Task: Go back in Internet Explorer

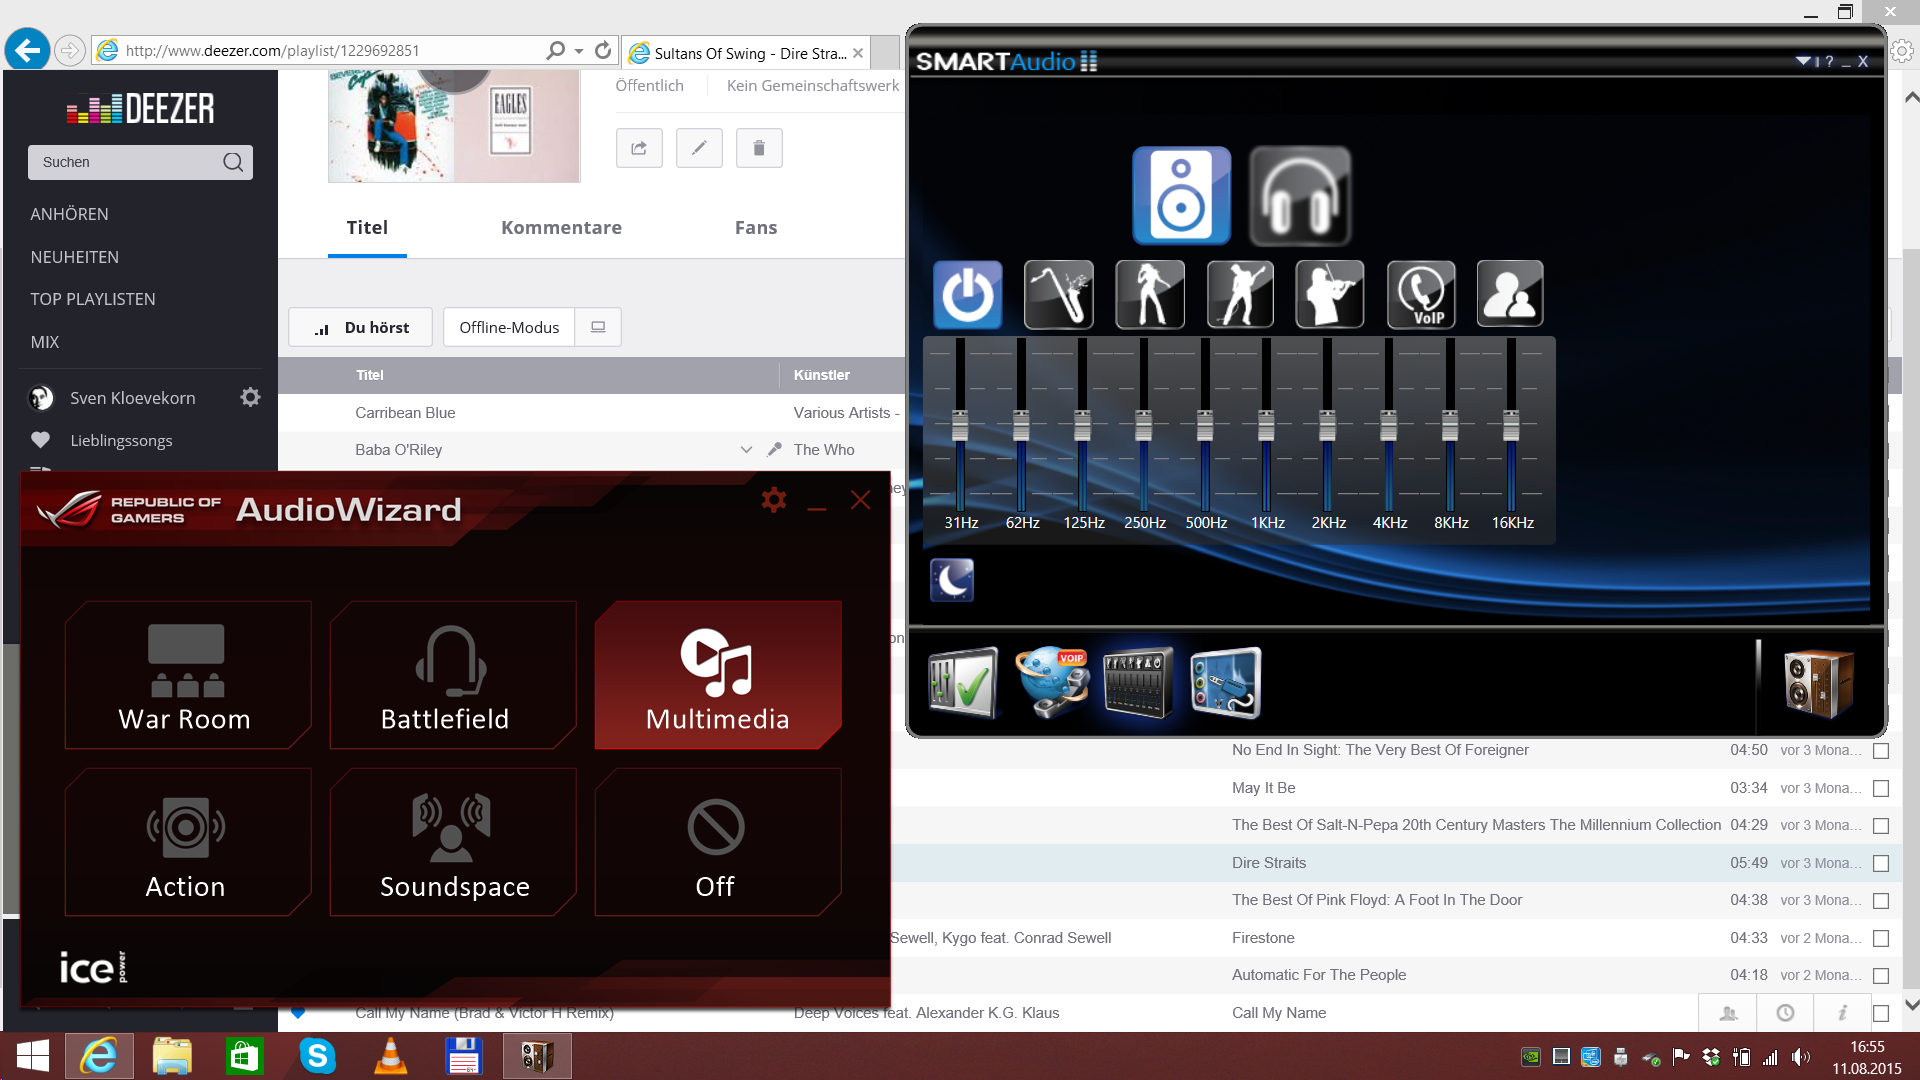Action: (x=27, y=49)
